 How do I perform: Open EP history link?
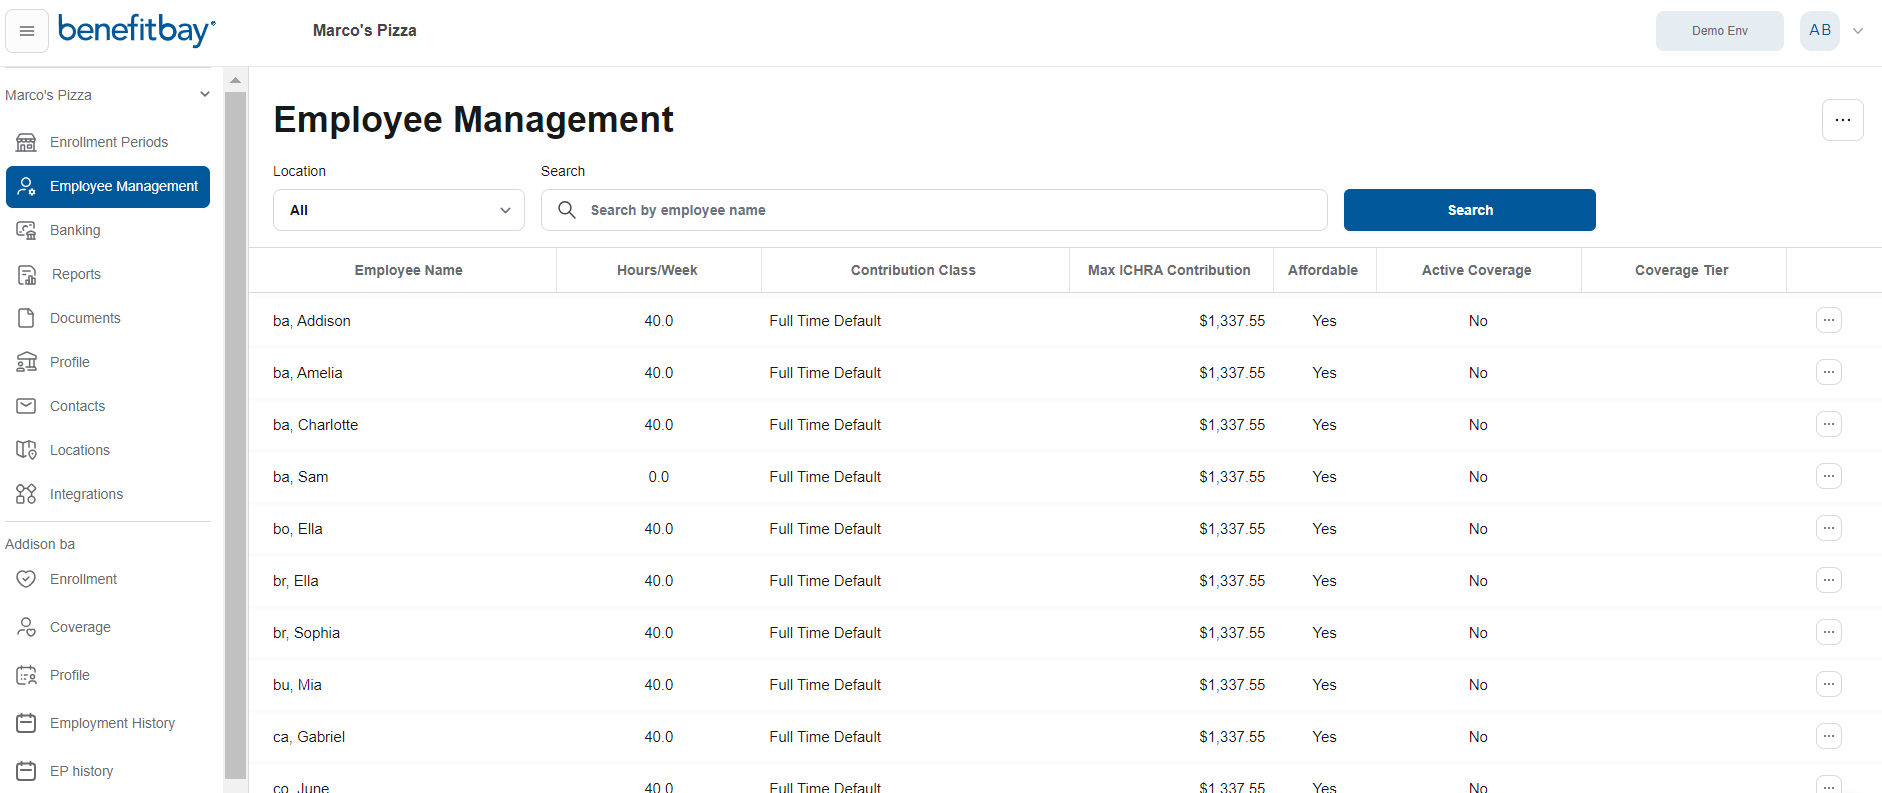(82, 771)
